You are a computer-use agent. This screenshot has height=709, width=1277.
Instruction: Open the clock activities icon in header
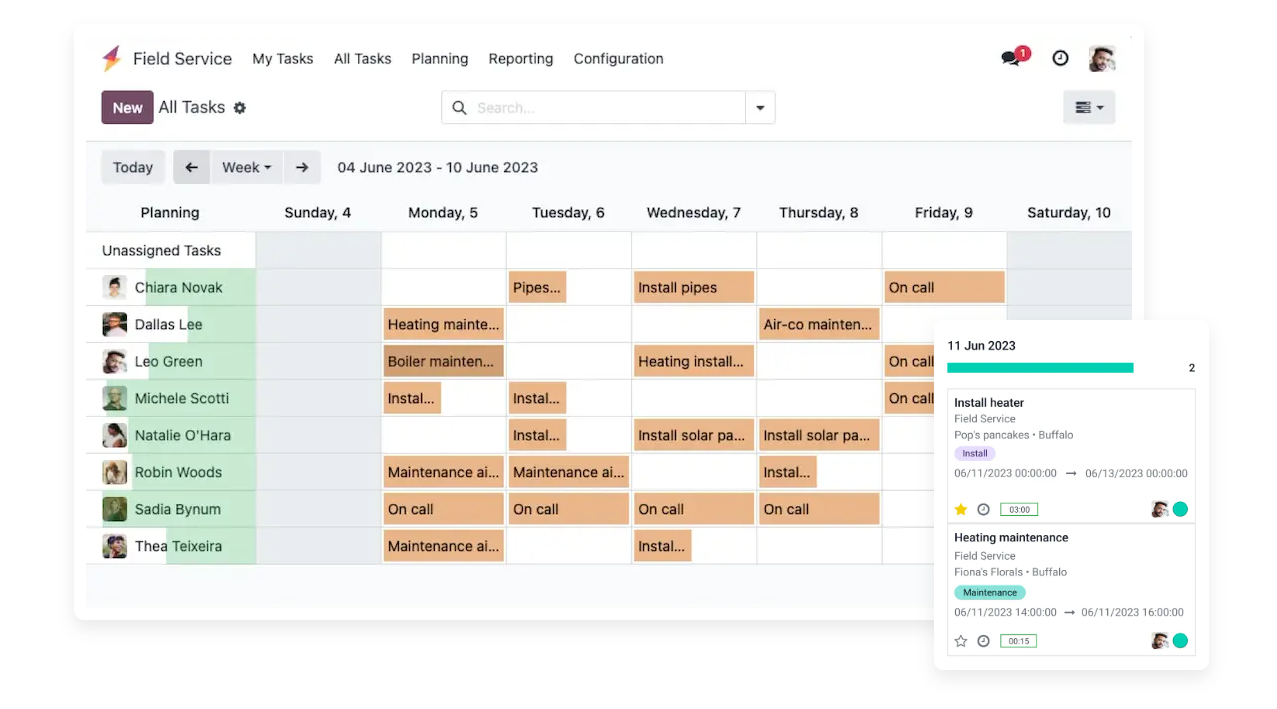pos(1060,58)
